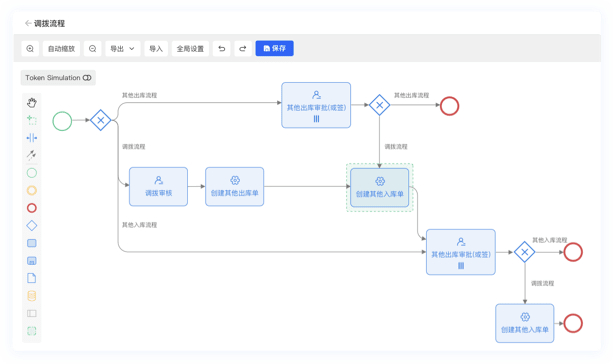
Task: Select the gateway right after the start event
Action: 101,120
